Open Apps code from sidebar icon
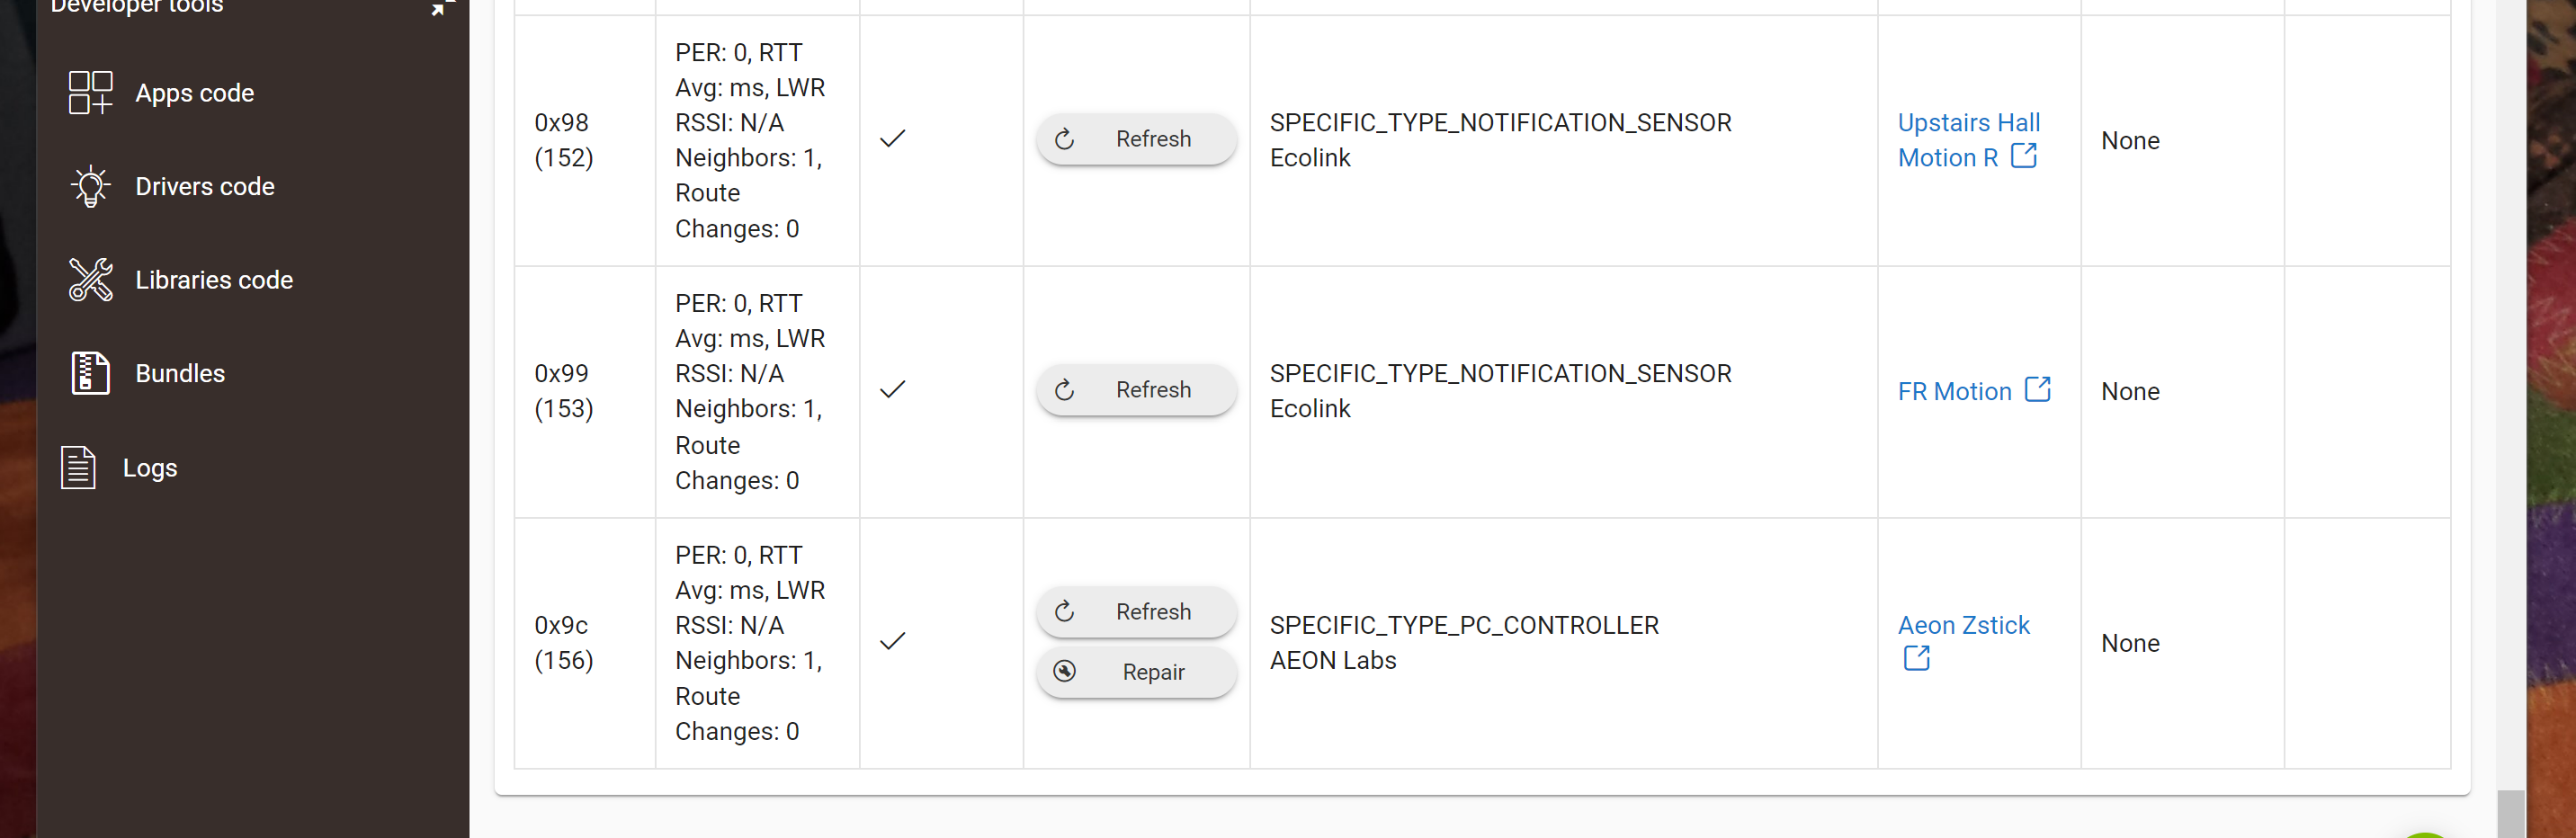 pyautogui.click(x=90, y=93)
